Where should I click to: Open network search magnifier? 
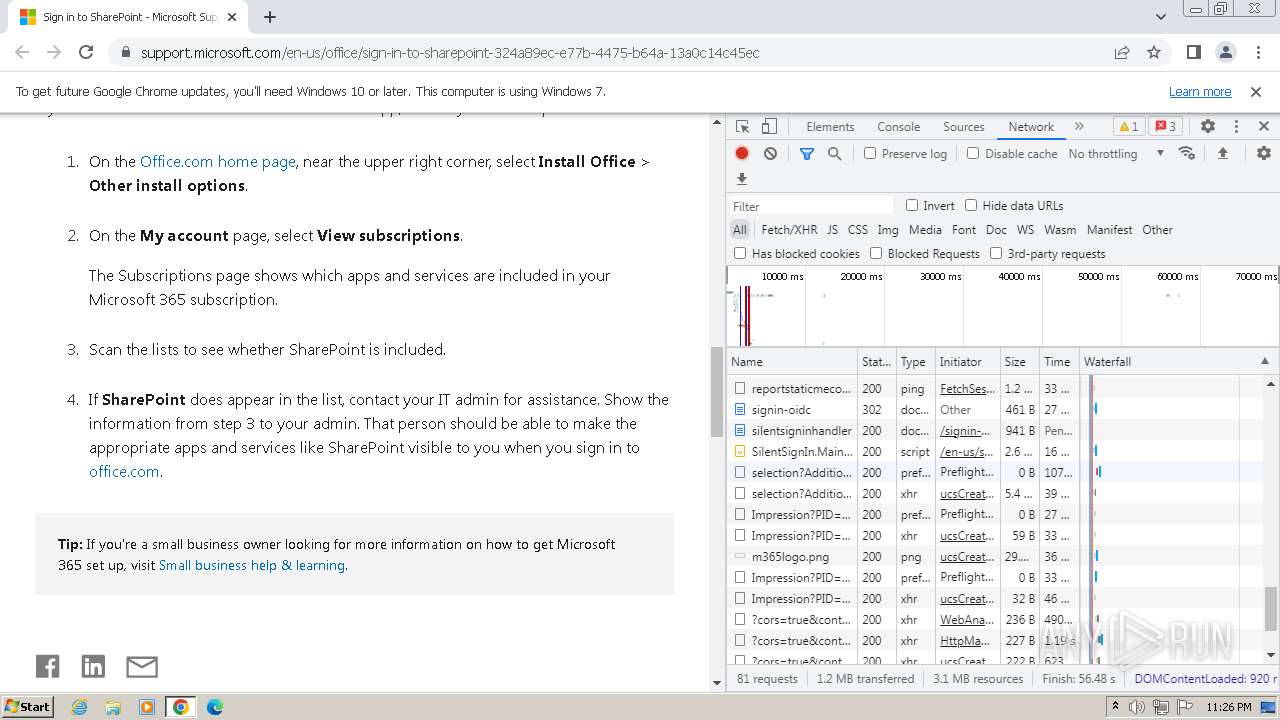click(x=834, y=153)
